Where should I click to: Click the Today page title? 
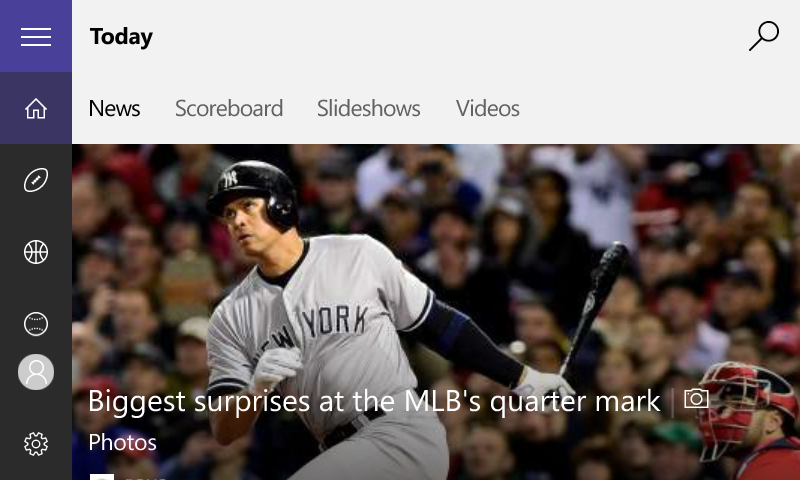[x=121, y=37]
